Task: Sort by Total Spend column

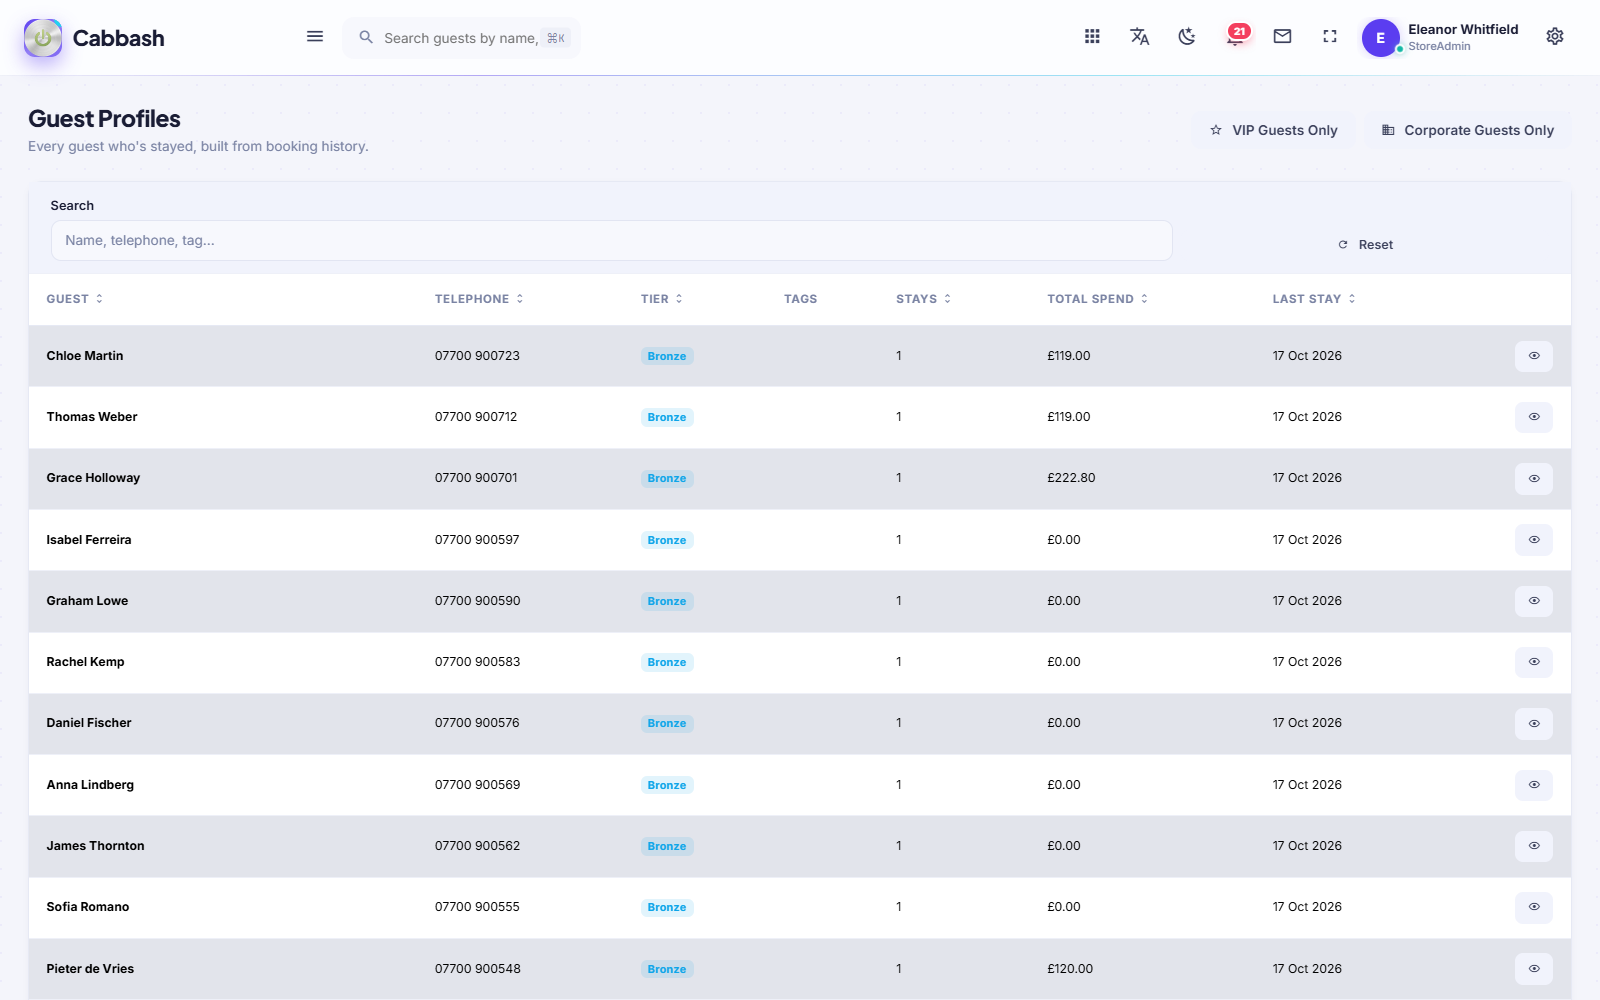Action: (x=1098, y=299)
